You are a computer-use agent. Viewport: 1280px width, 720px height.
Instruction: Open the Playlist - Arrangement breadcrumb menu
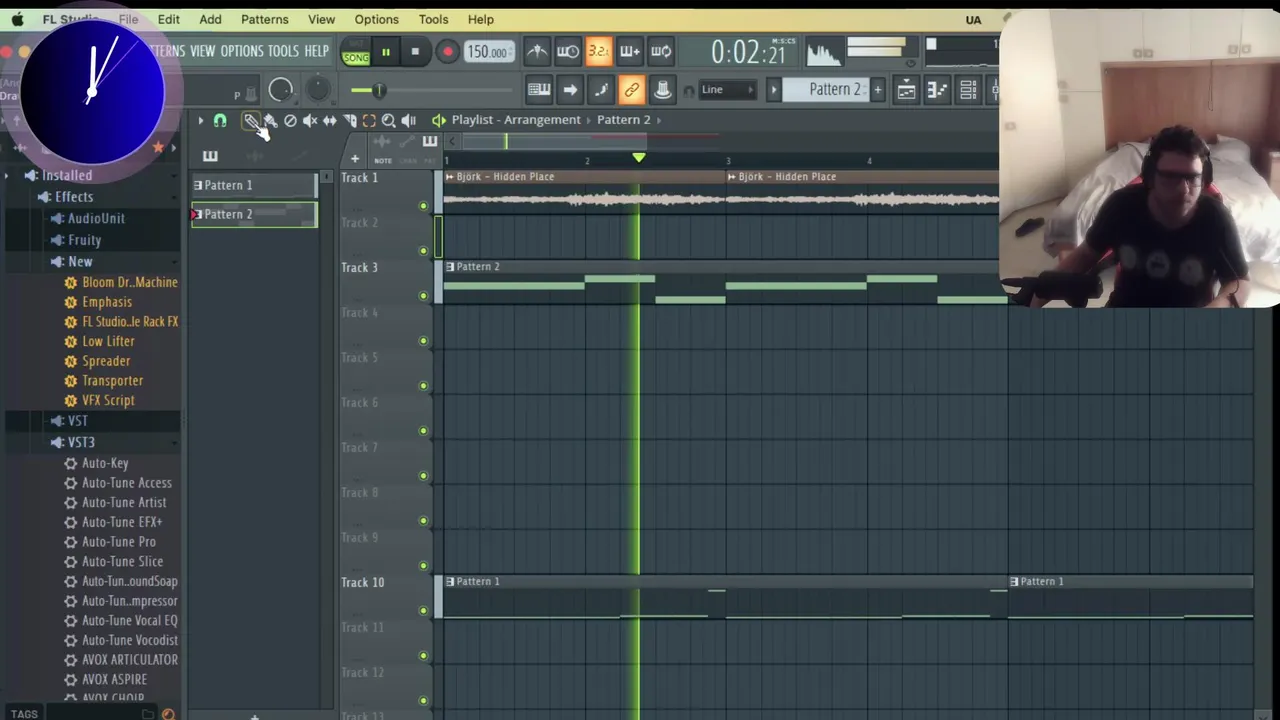tap(516, 120)
